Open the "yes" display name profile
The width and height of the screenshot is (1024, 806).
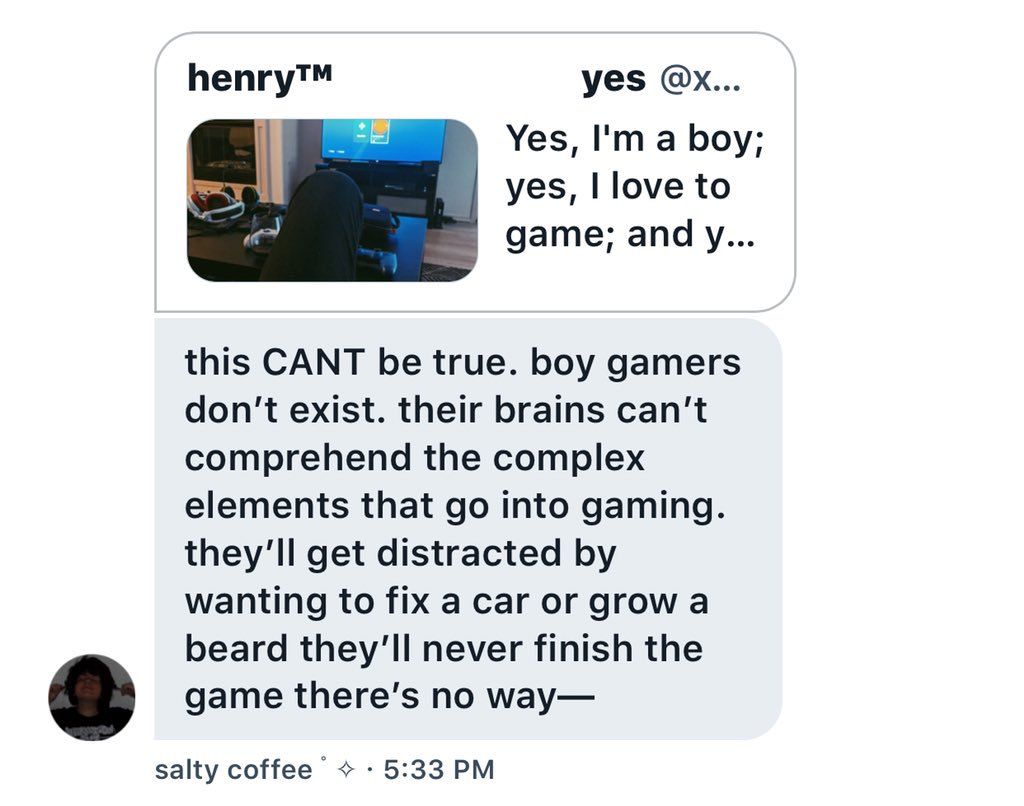click(613, 80)
